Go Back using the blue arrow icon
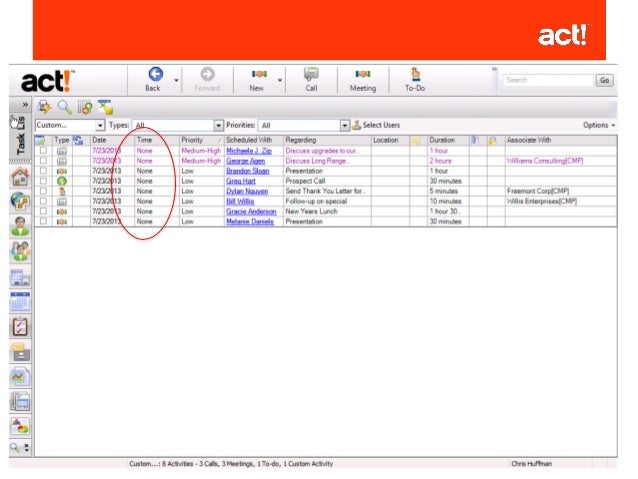Screen dimensions: 638x479 coord(155,74)
